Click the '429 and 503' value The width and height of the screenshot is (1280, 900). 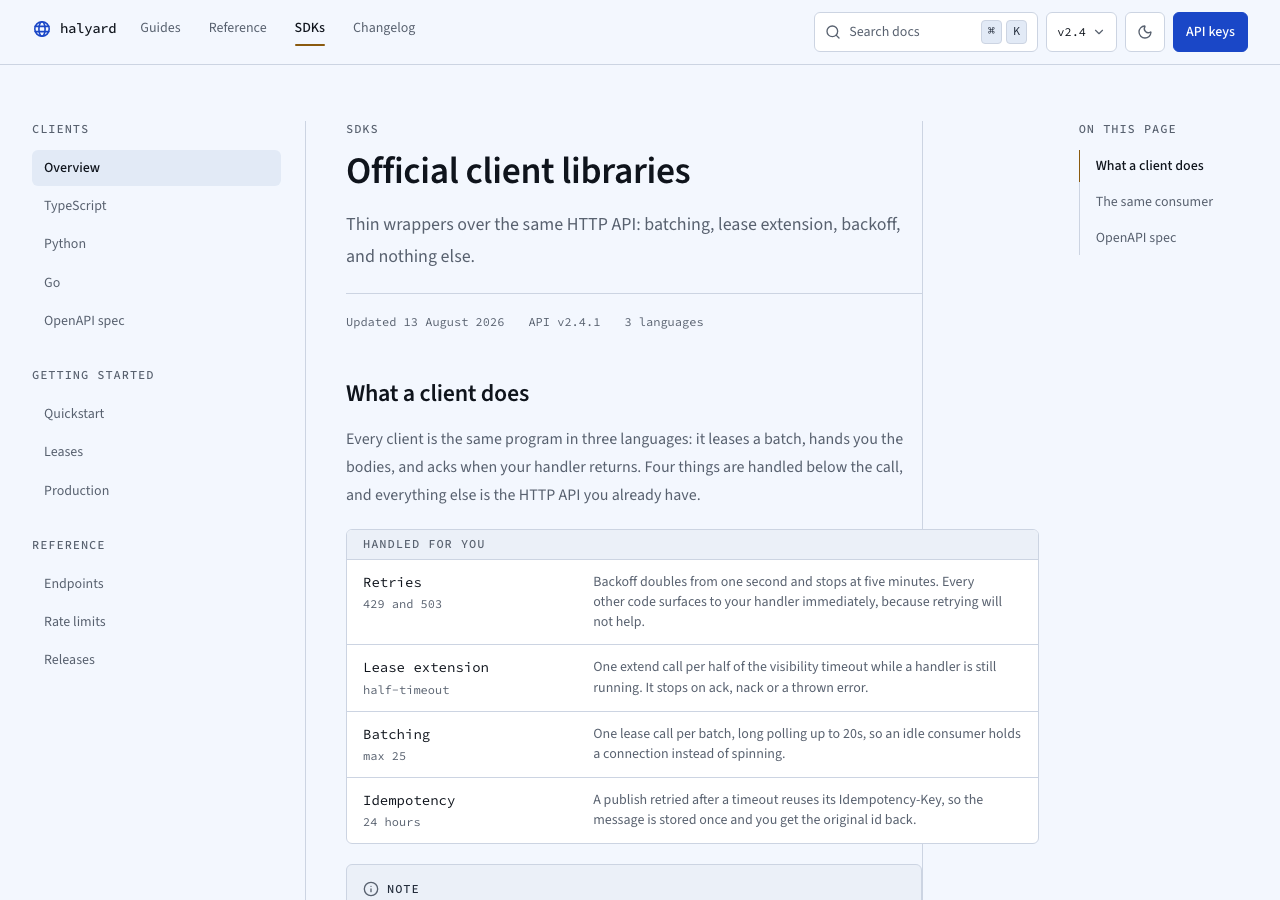(x=402, y=604)
